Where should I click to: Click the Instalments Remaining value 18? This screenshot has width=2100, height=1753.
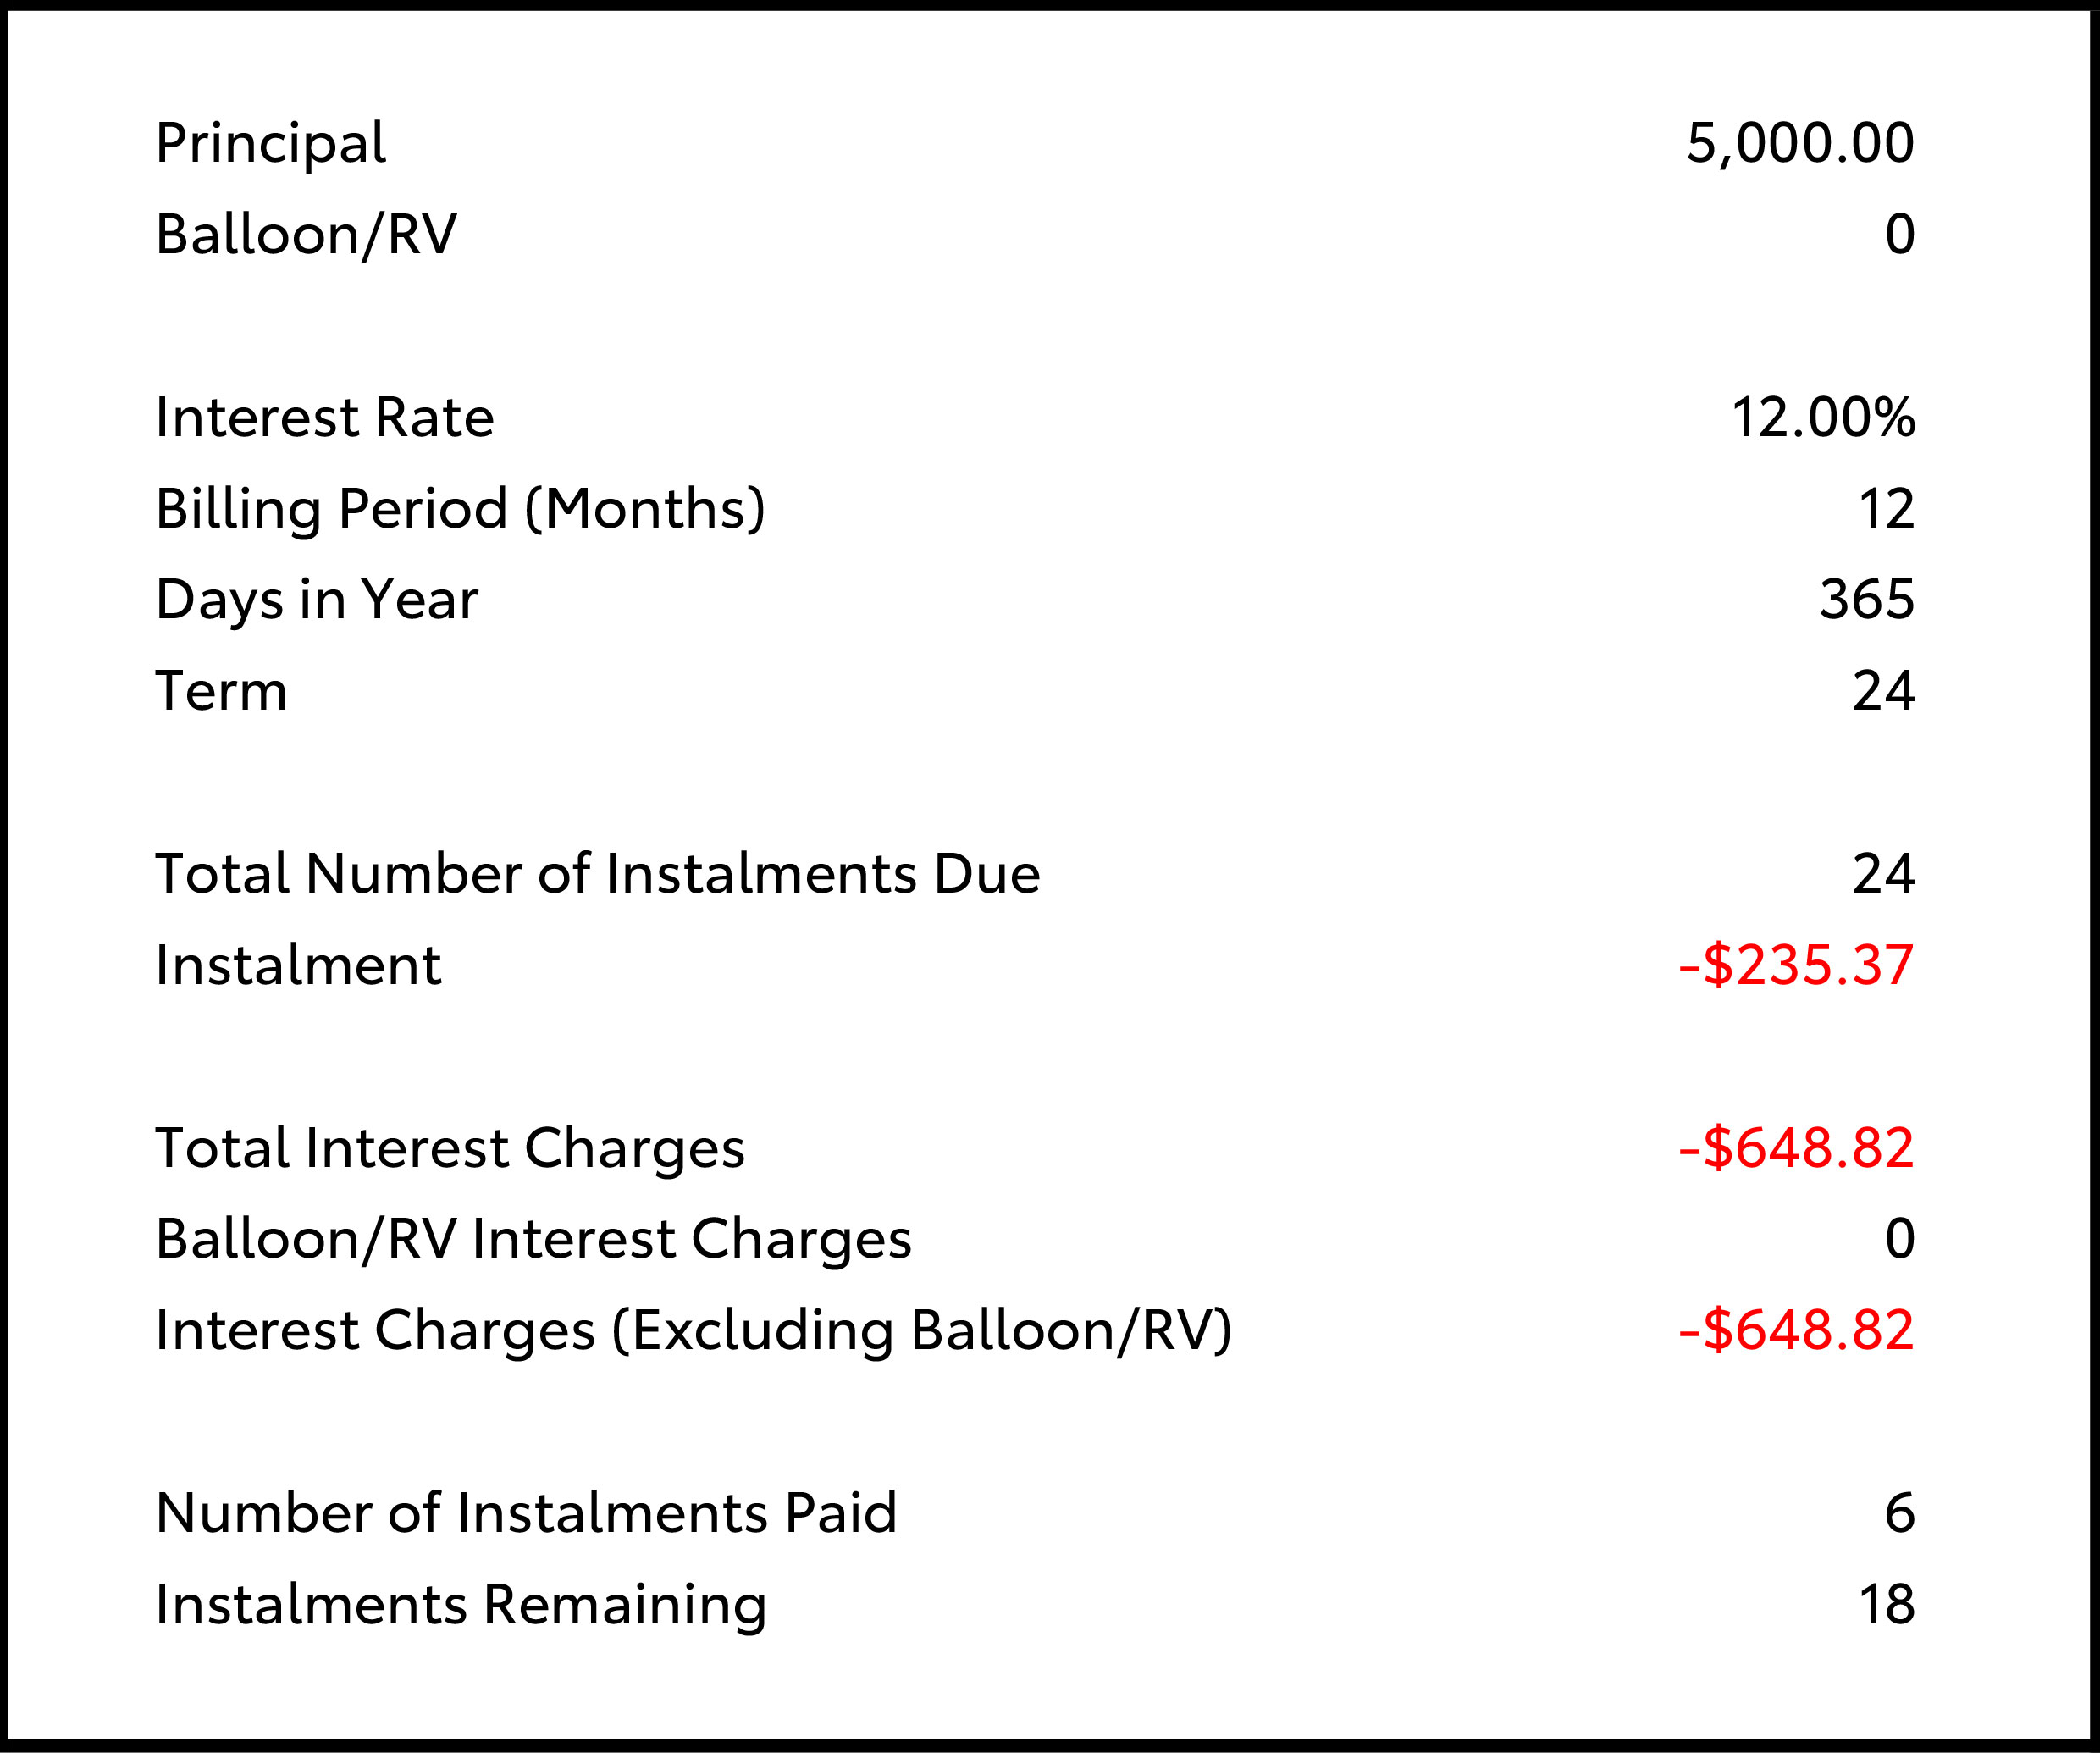(1886, 1604)
